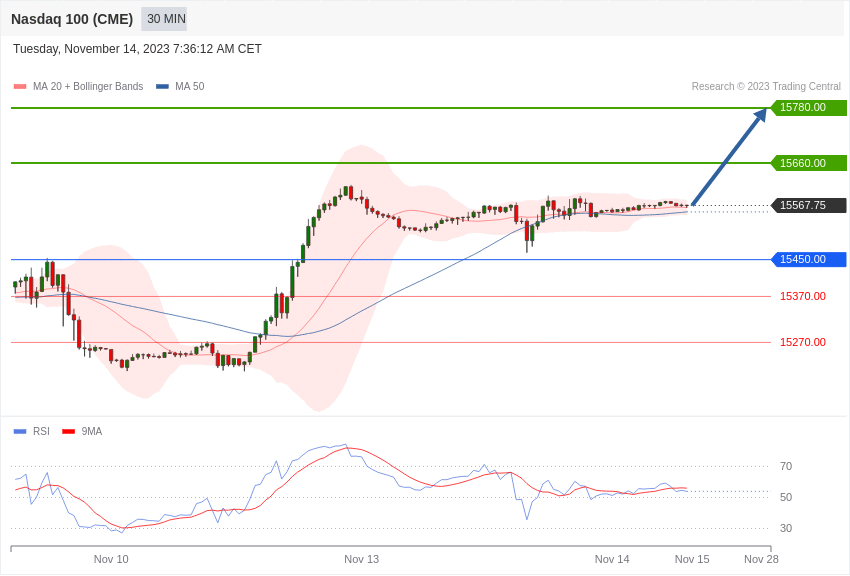Click the Nov 14 date axis label
Screen dimensions: 850x576
coord(612,559)
